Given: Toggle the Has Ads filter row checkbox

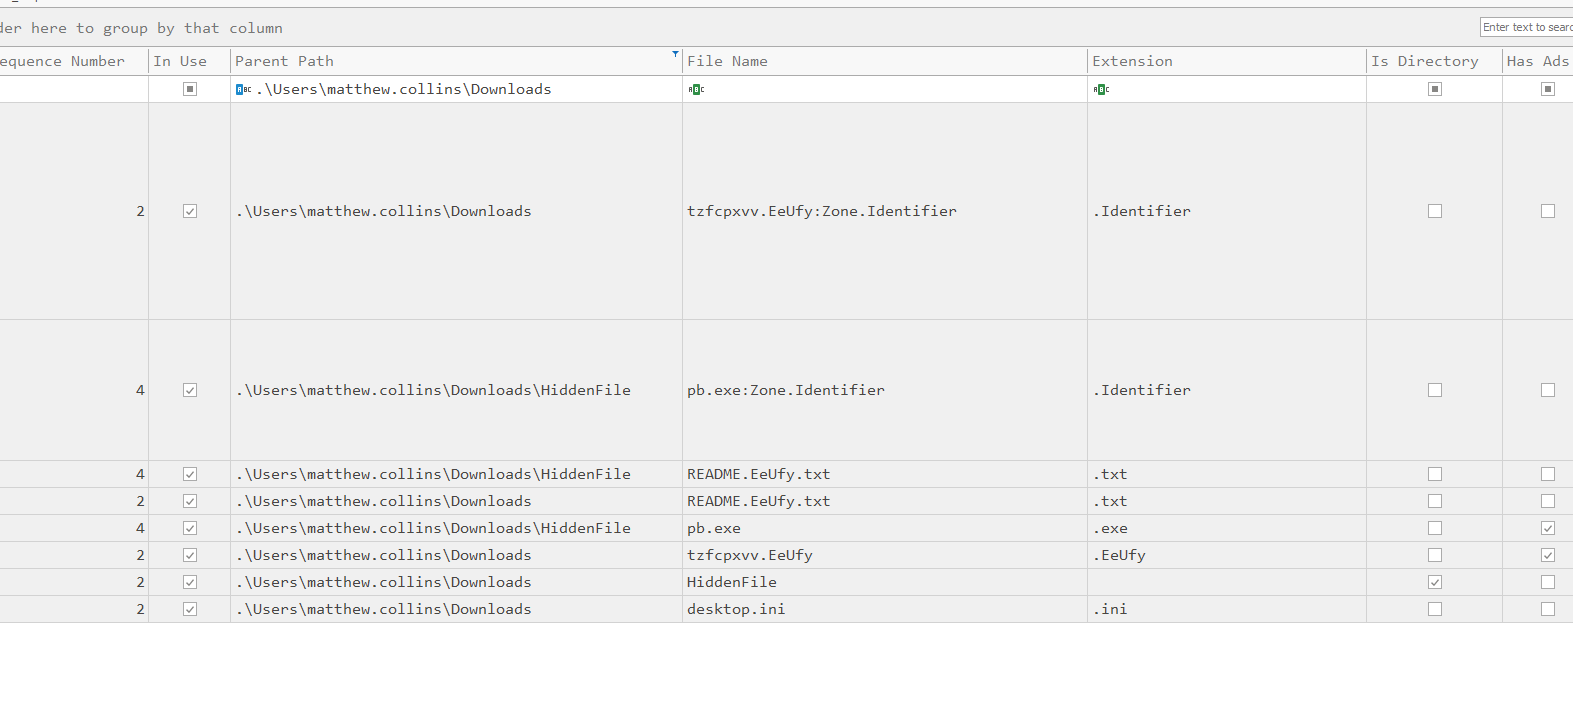Looking at the screenshot, I should 1548,89.
